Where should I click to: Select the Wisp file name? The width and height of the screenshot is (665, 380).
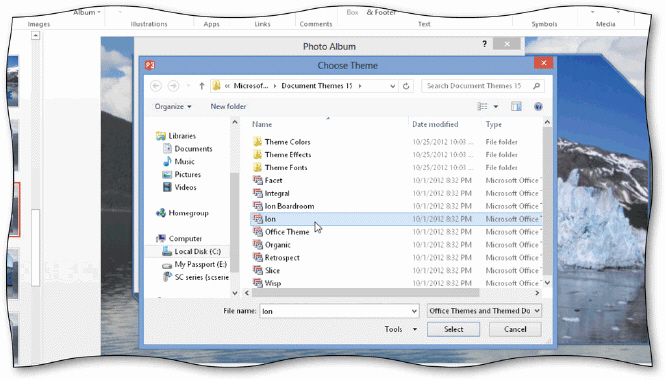click(273, 283)
